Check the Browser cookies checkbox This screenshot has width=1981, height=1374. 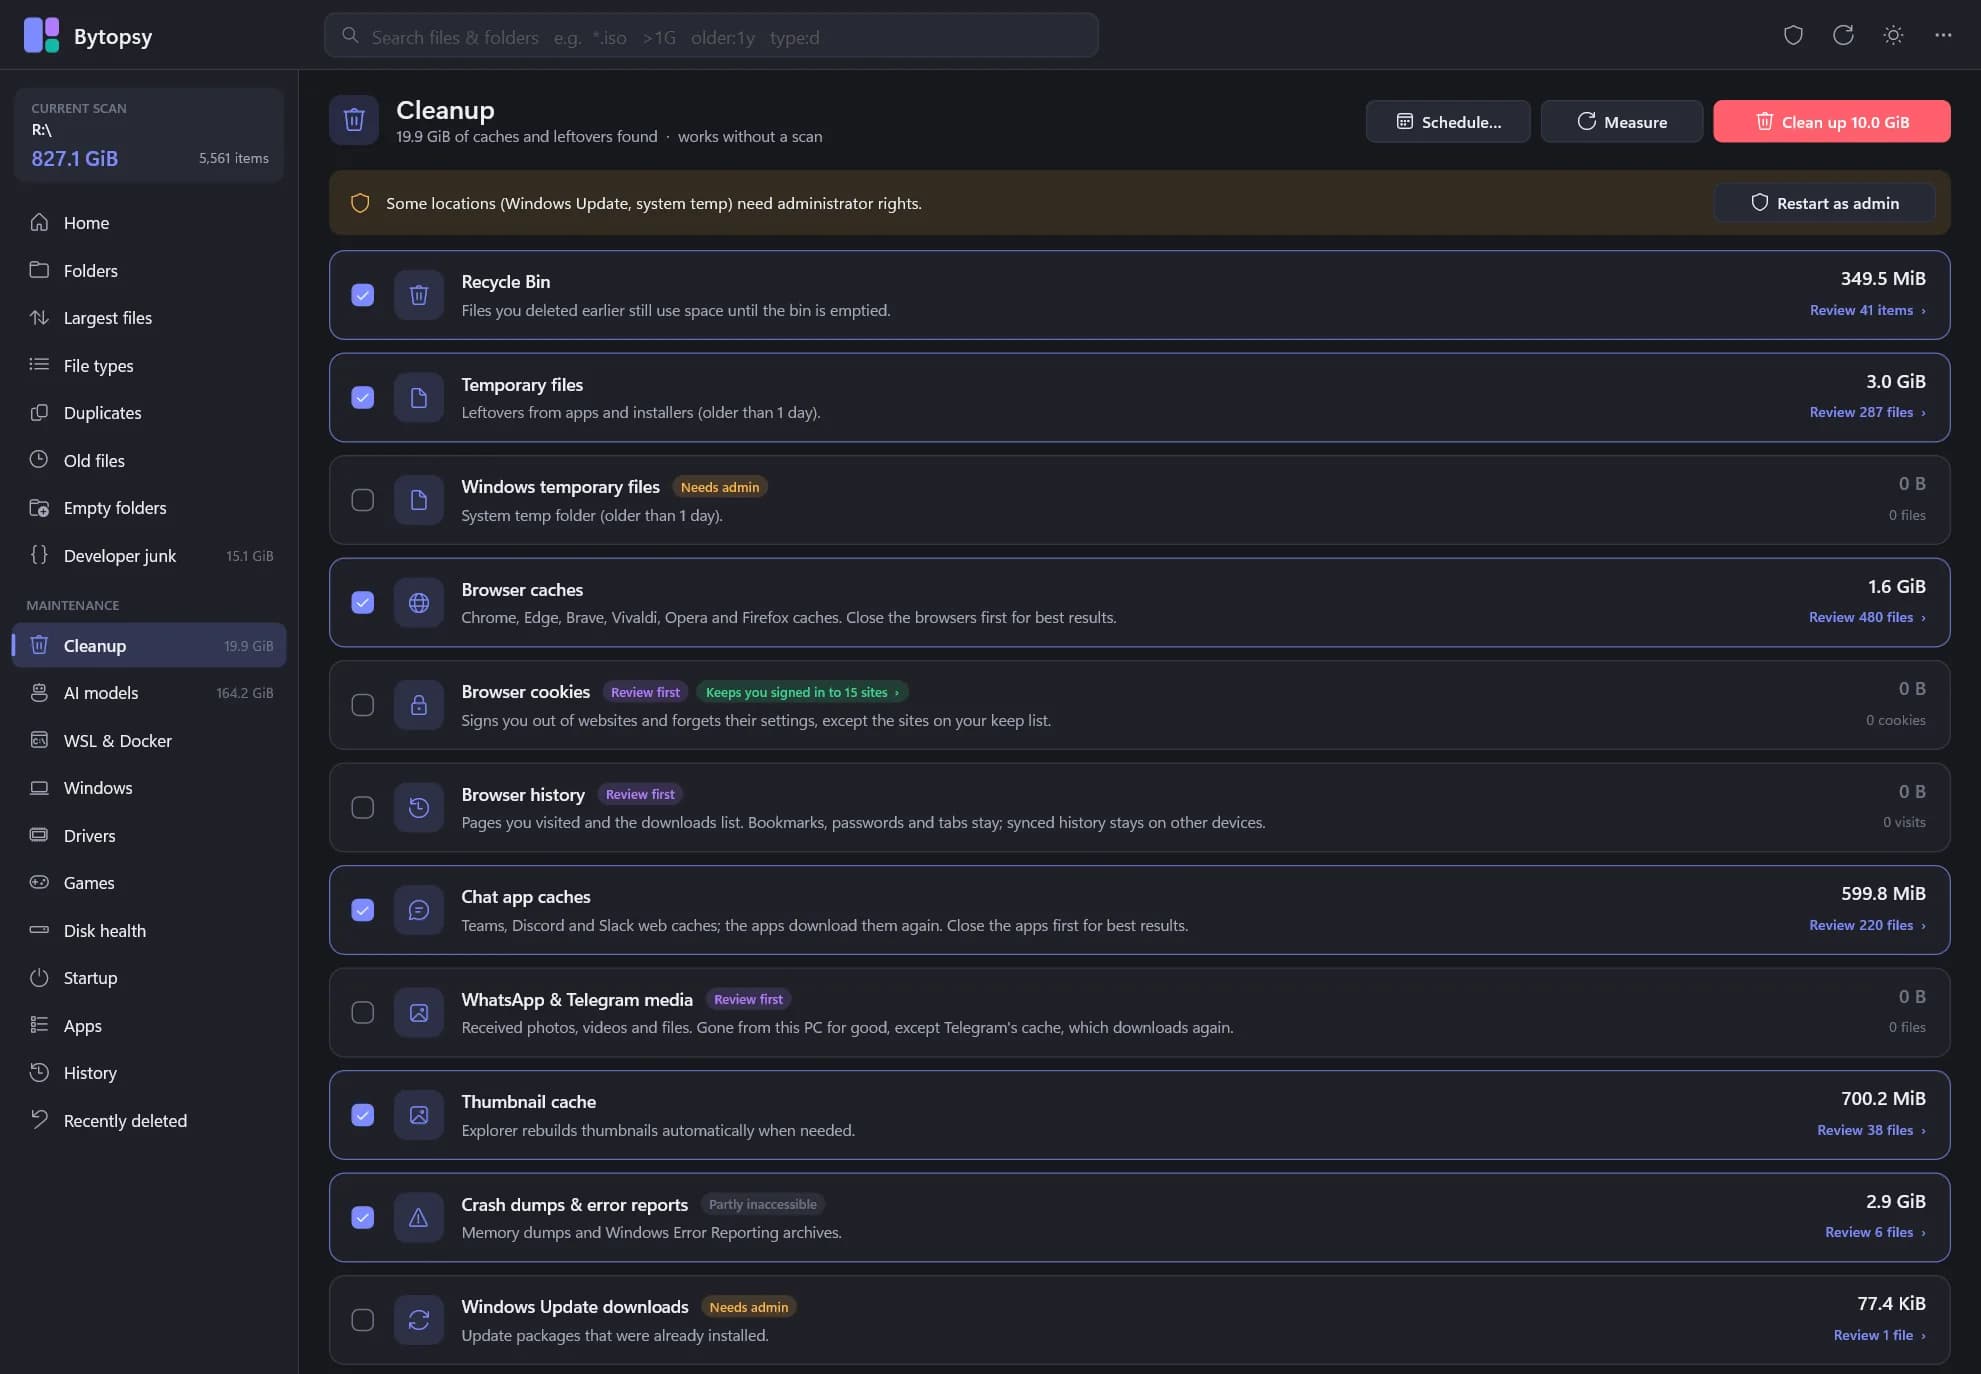pyautogui.click(x=363, y=705)
